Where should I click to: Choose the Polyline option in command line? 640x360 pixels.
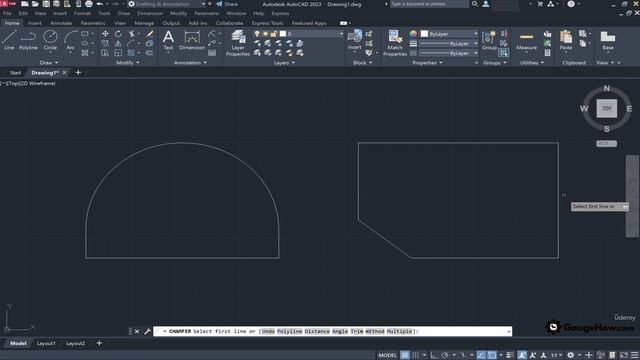289,331
